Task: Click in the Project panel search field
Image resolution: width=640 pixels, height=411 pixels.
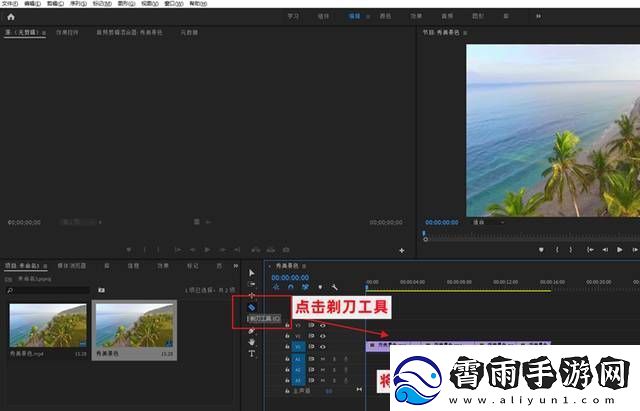Action: coord(52,290)
